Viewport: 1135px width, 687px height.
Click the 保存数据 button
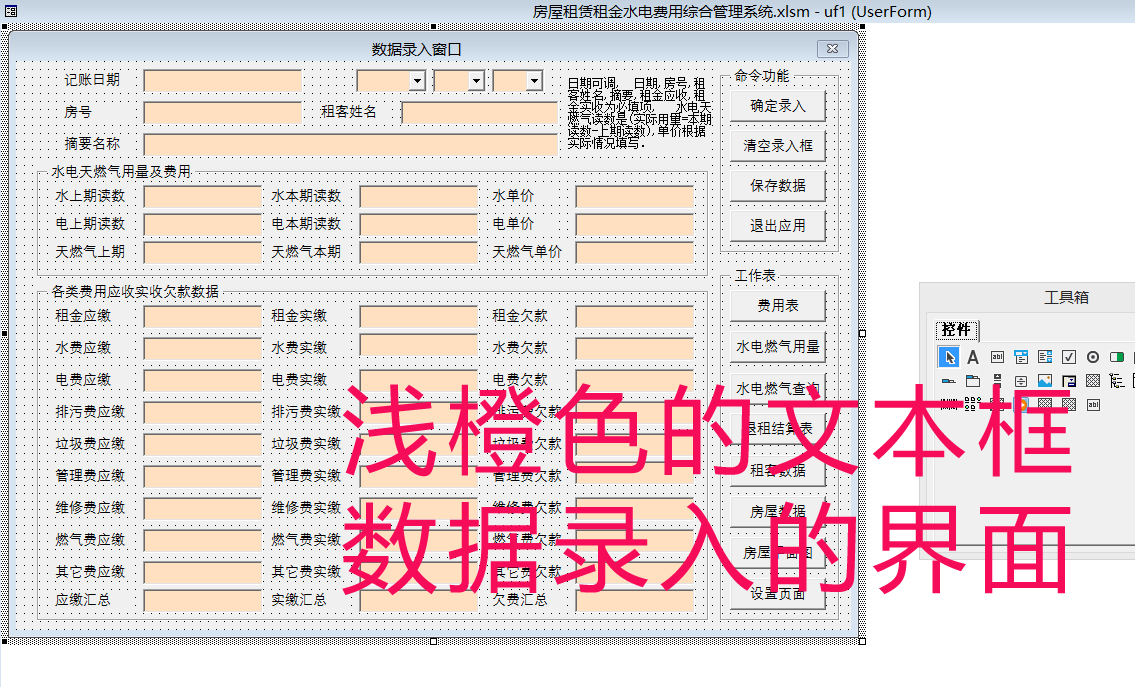(778, 186)
